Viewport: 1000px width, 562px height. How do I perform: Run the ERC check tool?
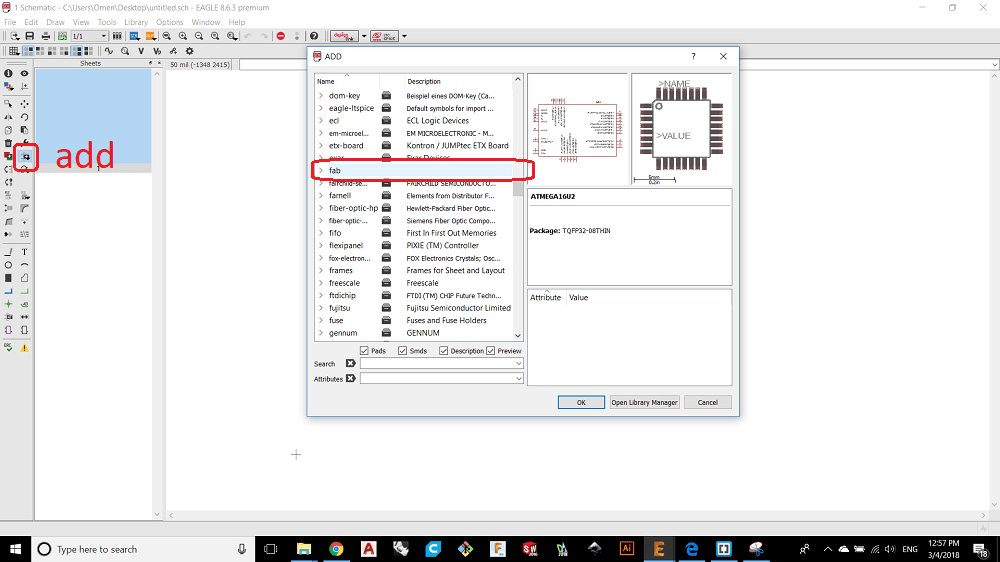[8, 348]
